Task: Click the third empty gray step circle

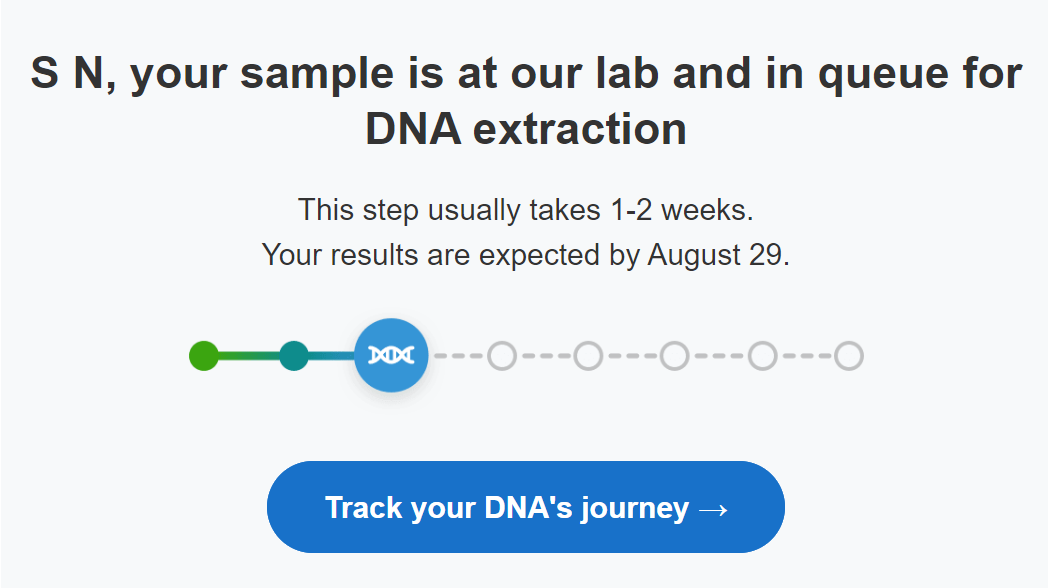Action: click(674, 355)
